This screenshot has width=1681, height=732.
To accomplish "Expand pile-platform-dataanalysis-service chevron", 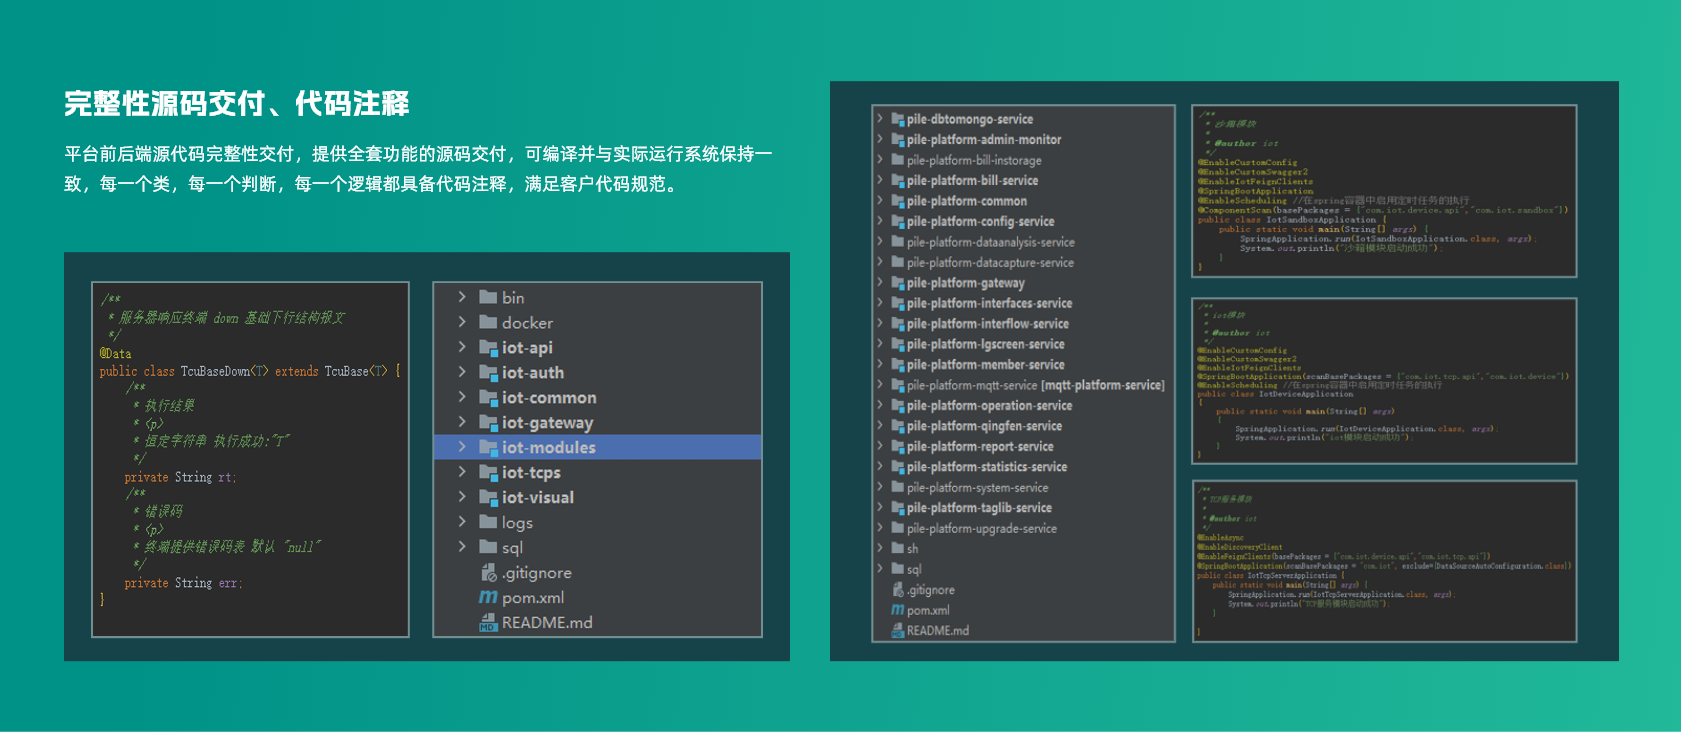I will [880, 241].
